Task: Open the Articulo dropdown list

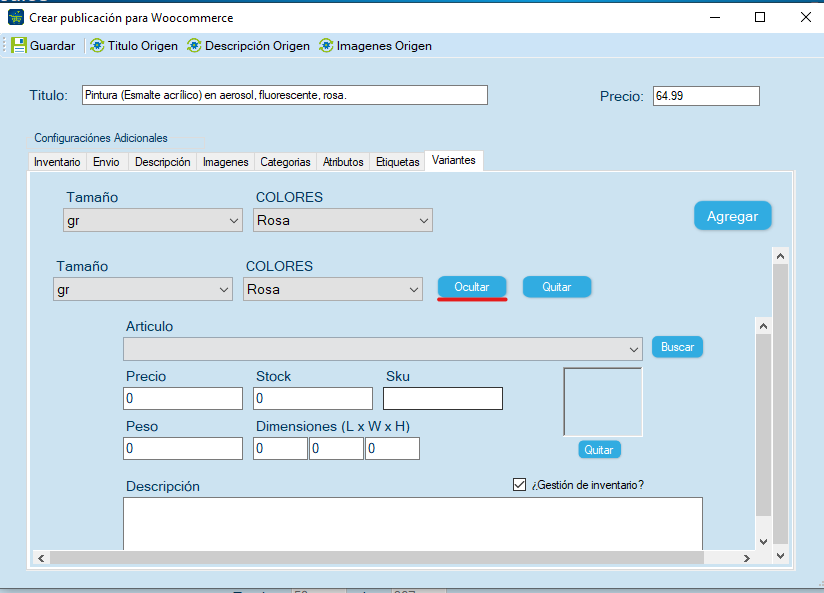Action: pyautogui.click(x=383, y=349)
